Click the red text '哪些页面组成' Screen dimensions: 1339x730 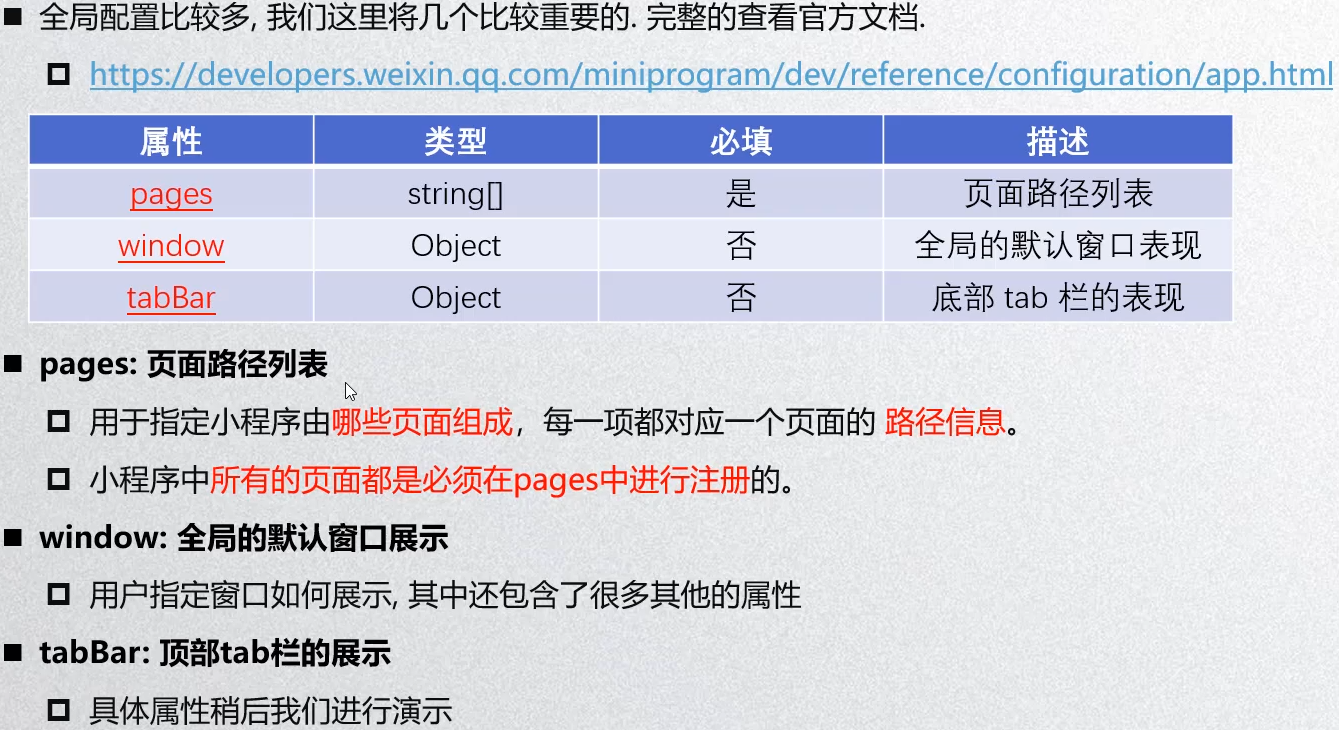(422, 422)
